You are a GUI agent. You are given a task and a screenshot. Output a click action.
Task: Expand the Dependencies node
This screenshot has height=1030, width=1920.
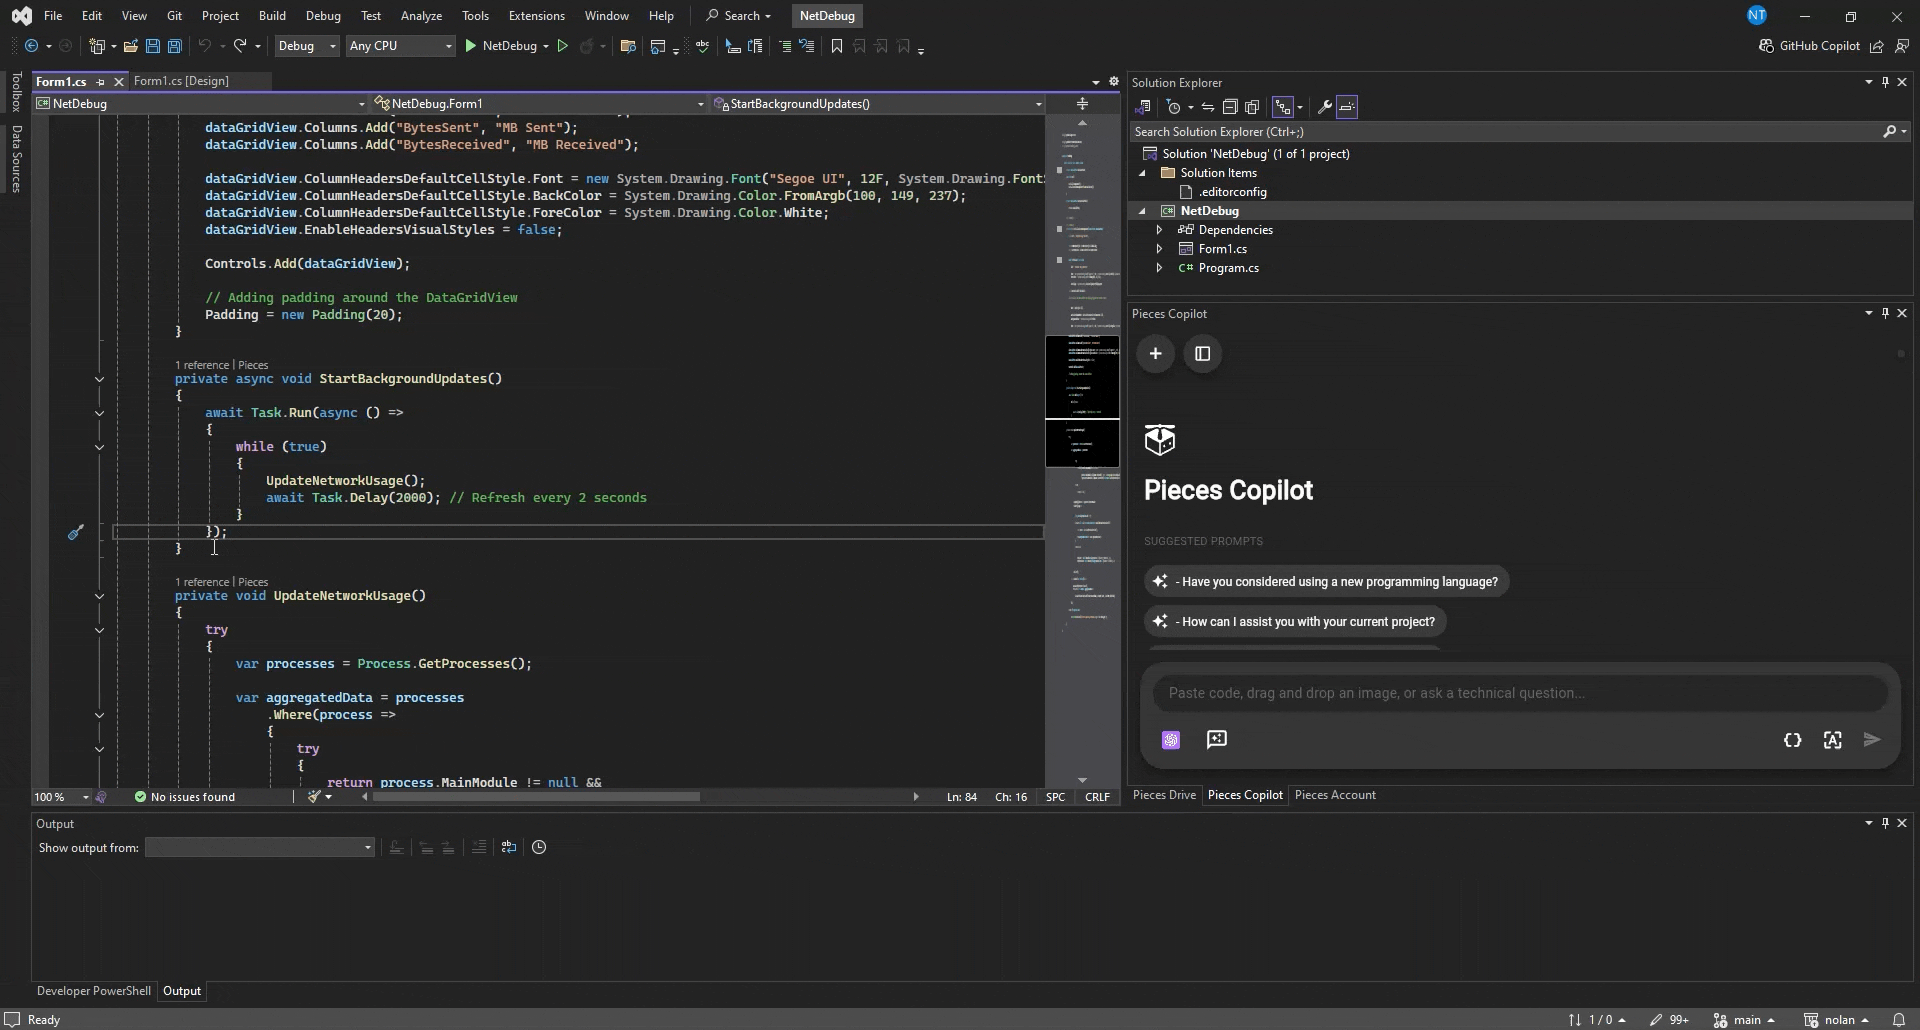click(x=1159, y=230)
